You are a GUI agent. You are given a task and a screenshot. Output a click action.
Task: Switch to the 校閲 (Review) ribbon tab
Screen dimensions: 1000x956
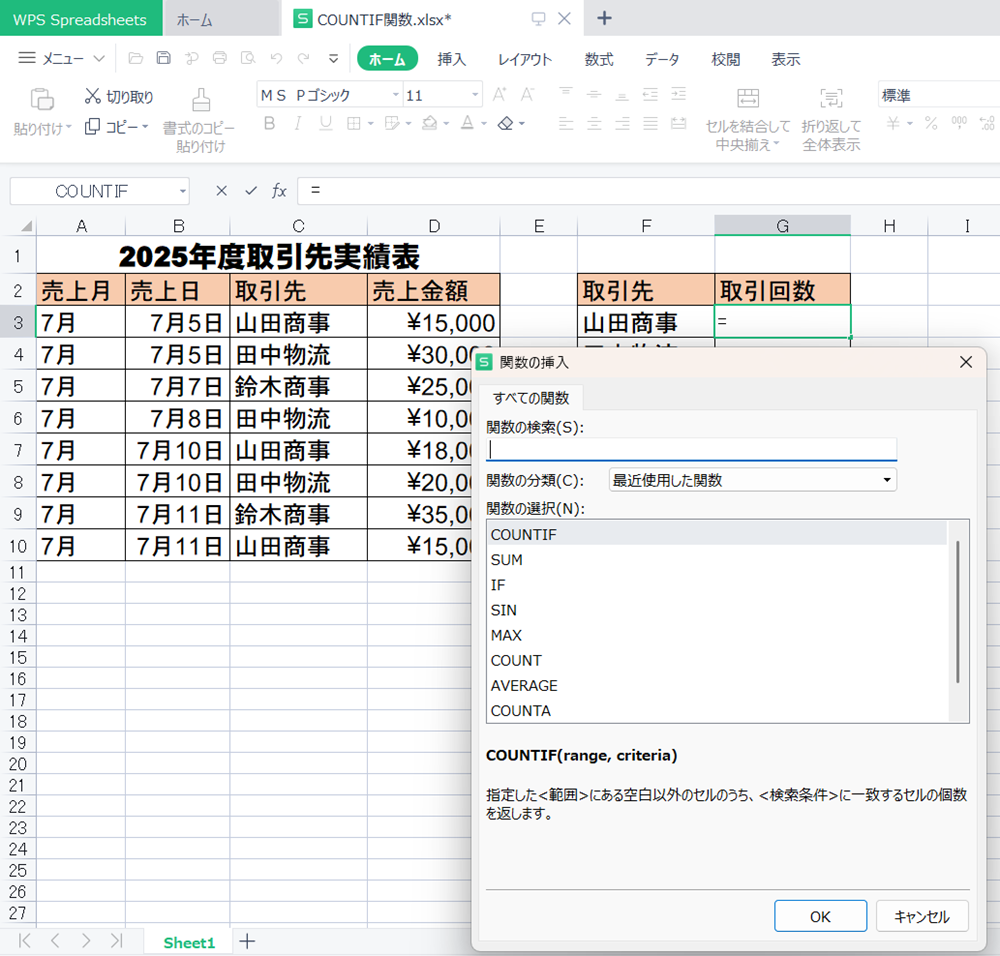tap(726, 59)
